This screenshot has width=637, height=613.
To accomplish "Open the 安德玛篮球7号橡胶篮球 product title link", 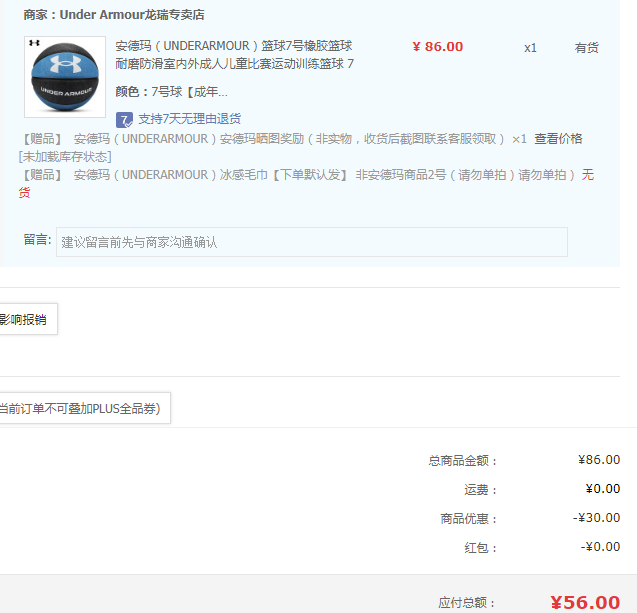I will click(x=234, y=55).
